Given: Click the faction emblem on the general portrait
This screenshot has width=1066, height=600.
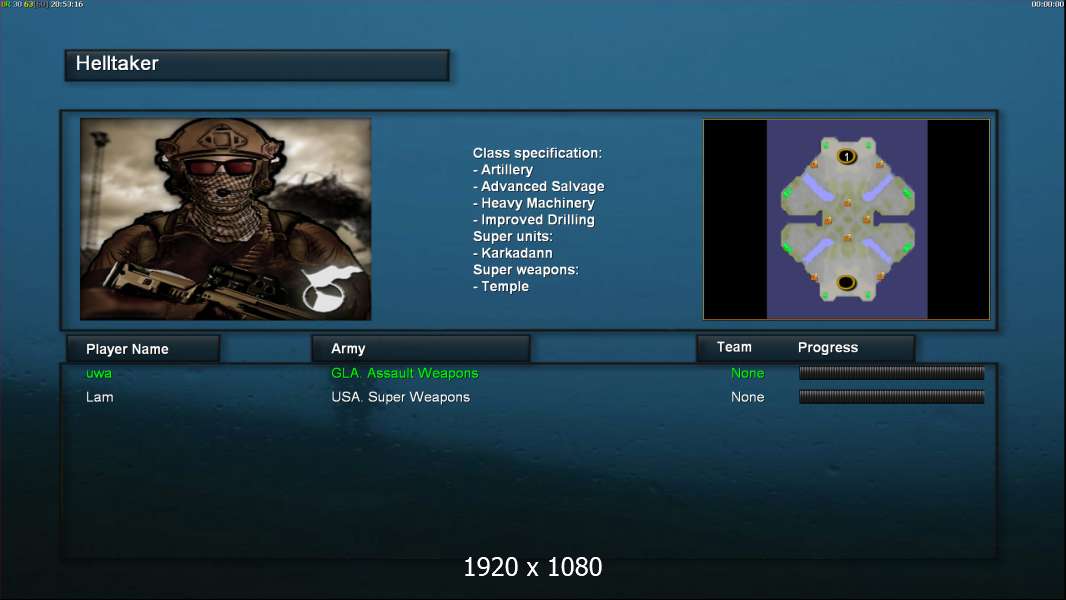Looking at the screenshot, I should 331,289.
